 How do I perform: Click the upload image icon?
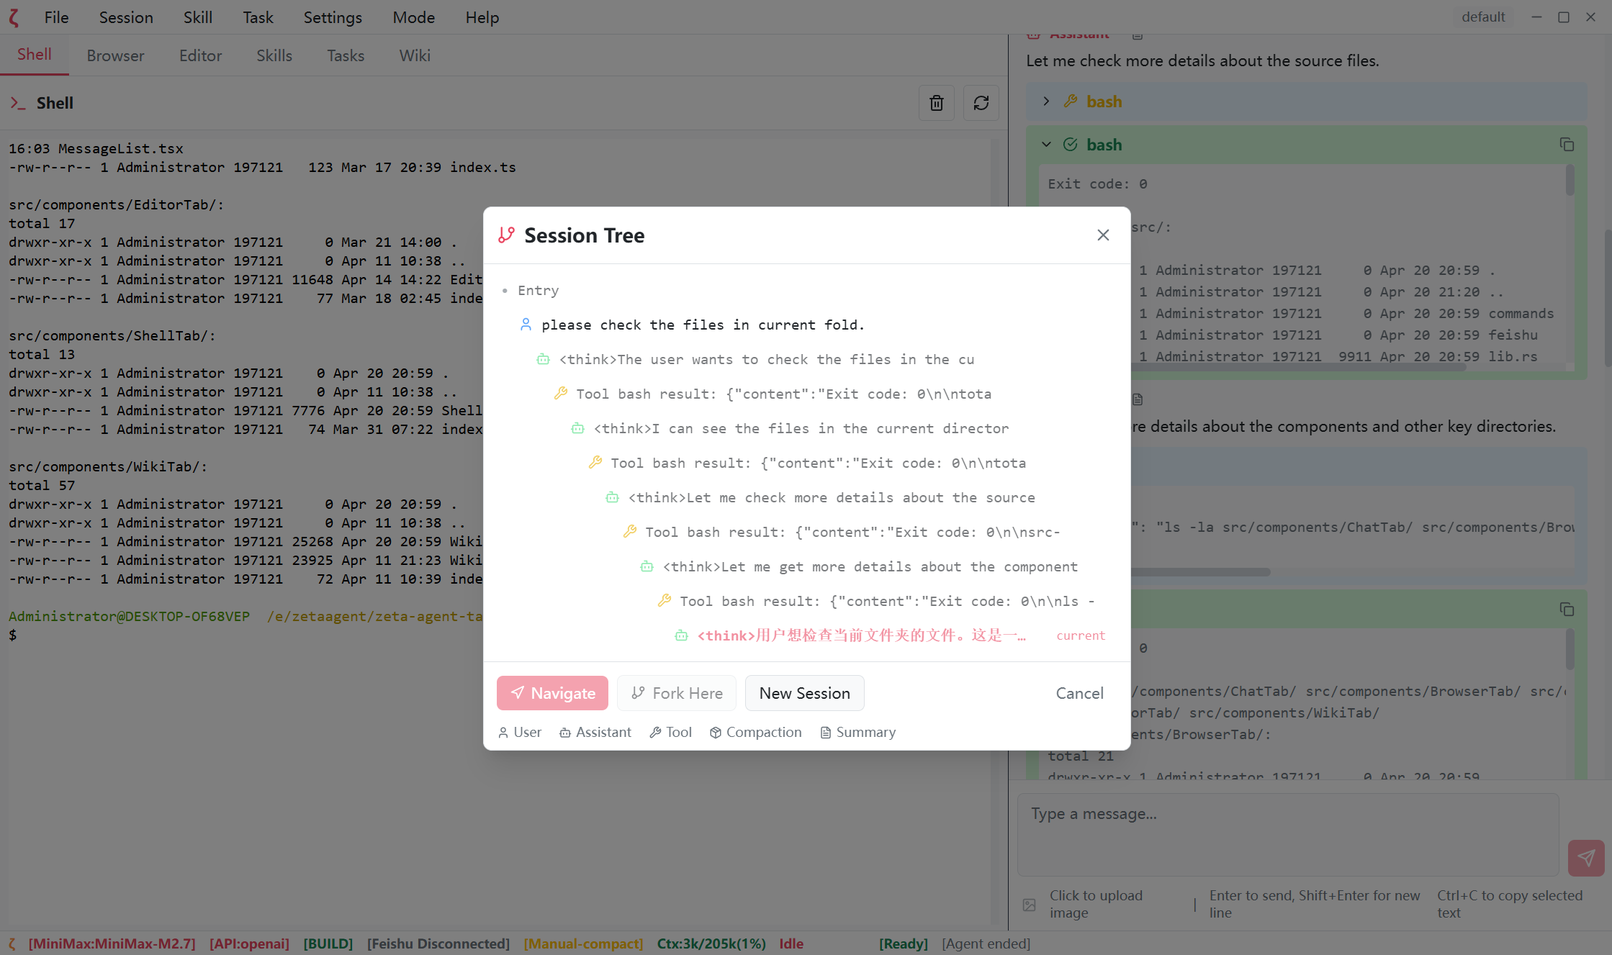point(1030,904)
